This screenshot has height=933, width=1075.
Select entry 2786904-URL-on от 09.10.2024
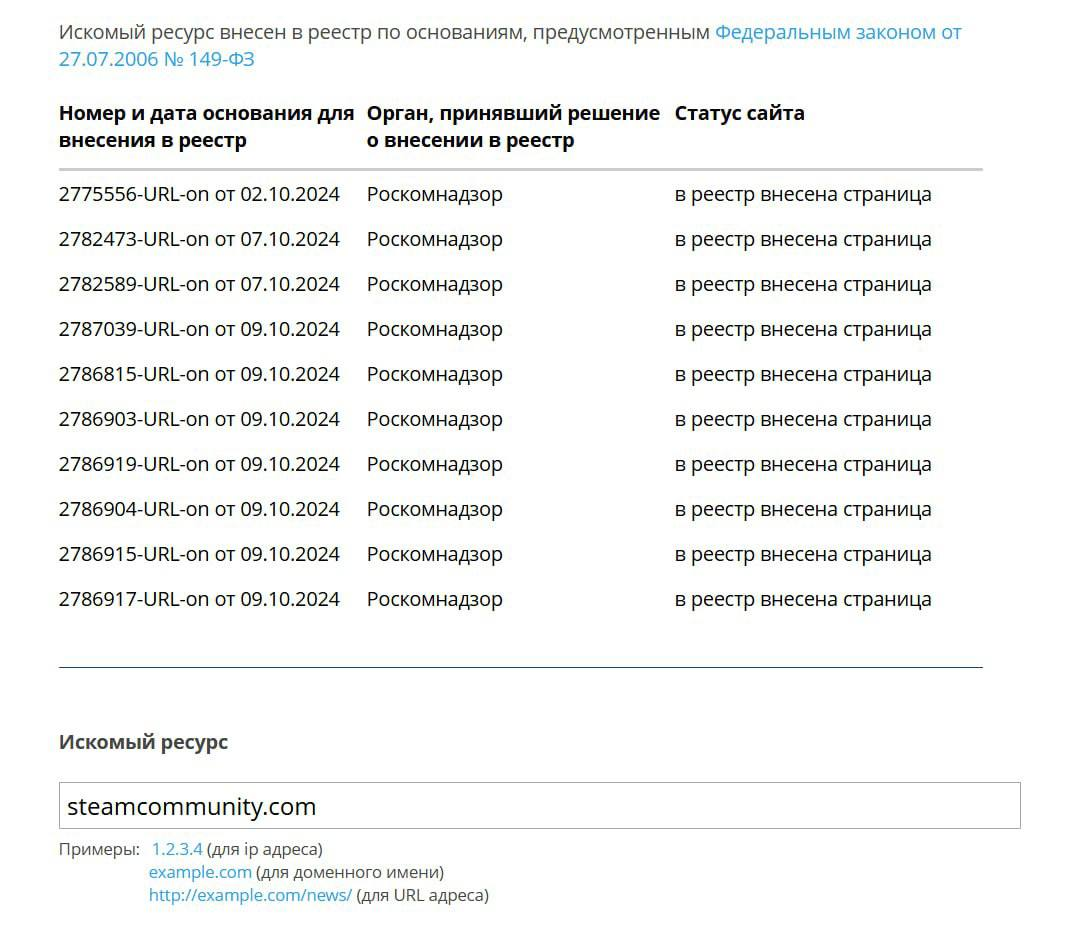tap(199, 509)
